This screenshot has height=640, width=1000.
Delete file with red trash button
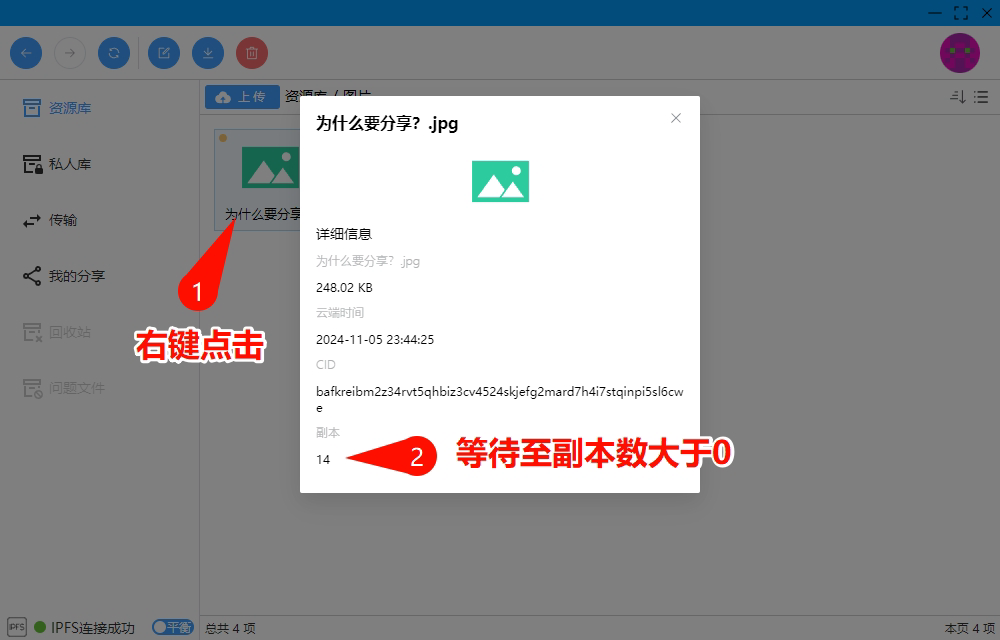(x=252, y=53)
